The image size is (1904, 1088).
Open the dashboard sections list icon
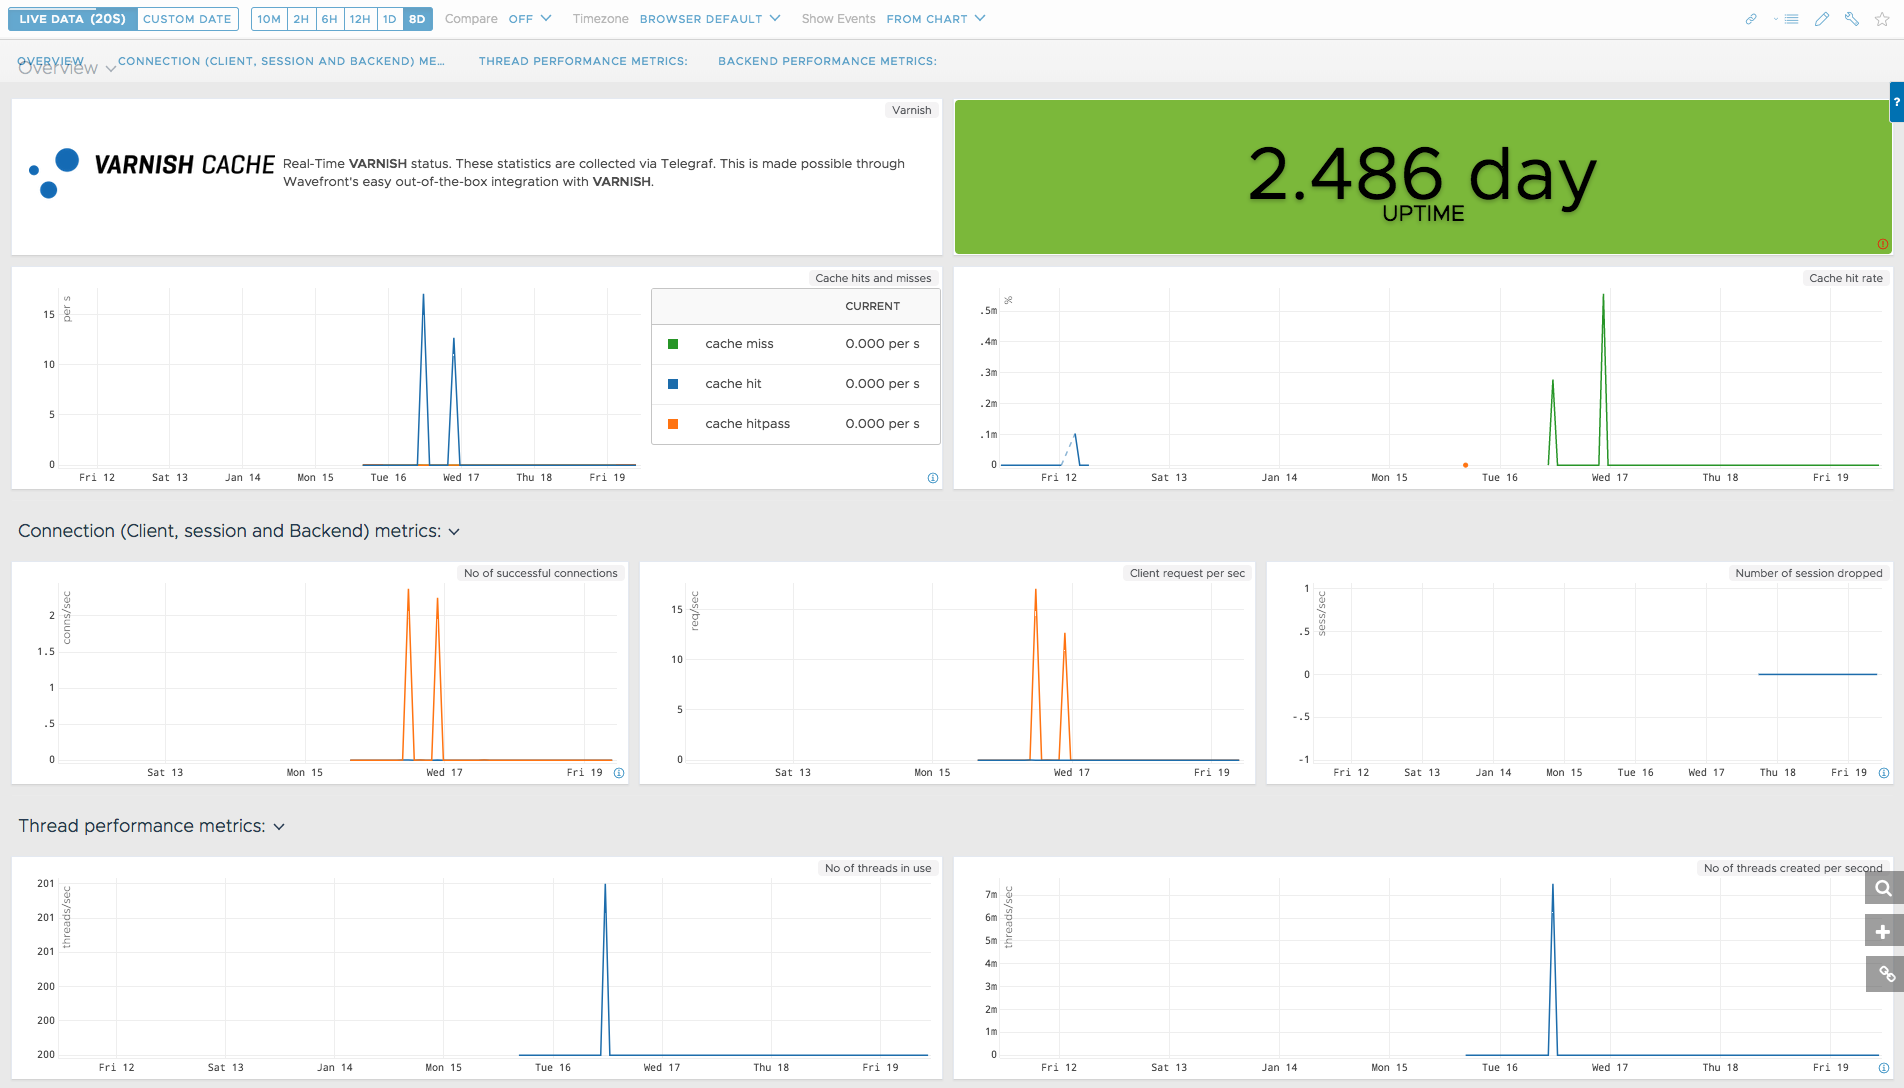click(1792, 19)
